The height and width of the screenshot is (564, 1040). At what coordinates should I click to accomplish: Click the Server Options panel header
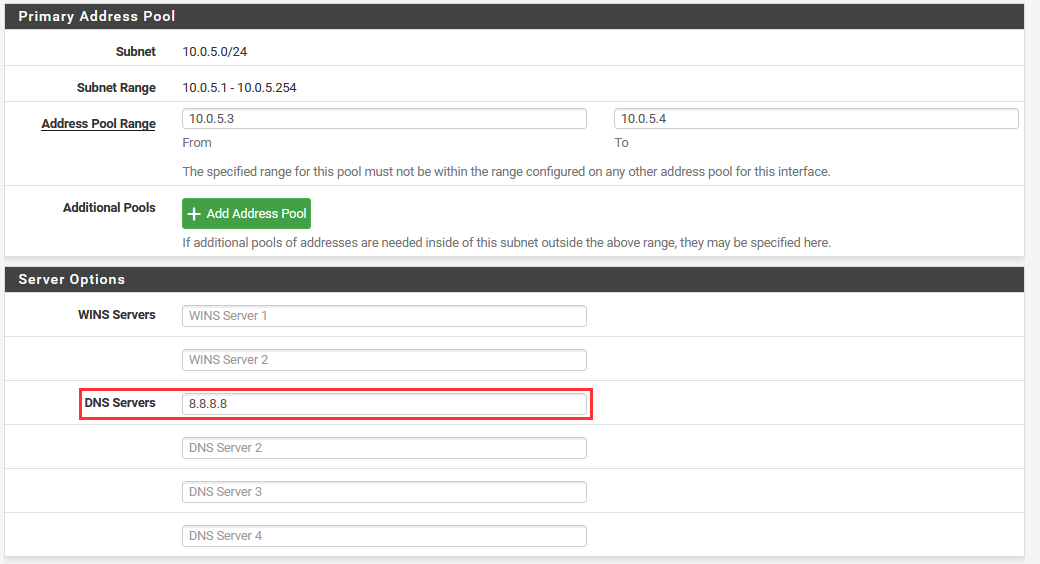coord(514,279)
